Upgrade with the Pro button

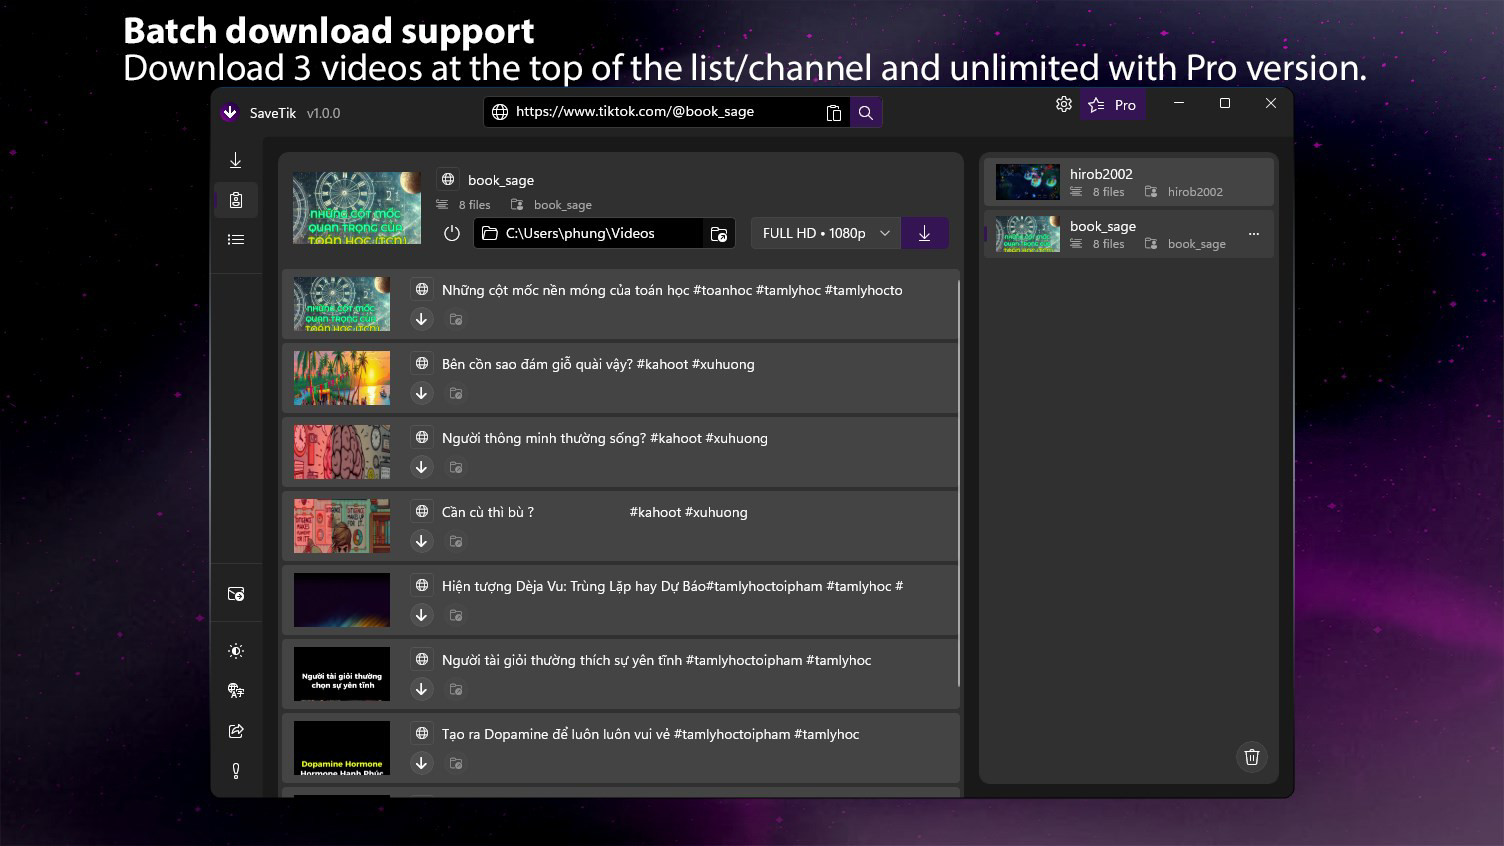click(1112, 105)
